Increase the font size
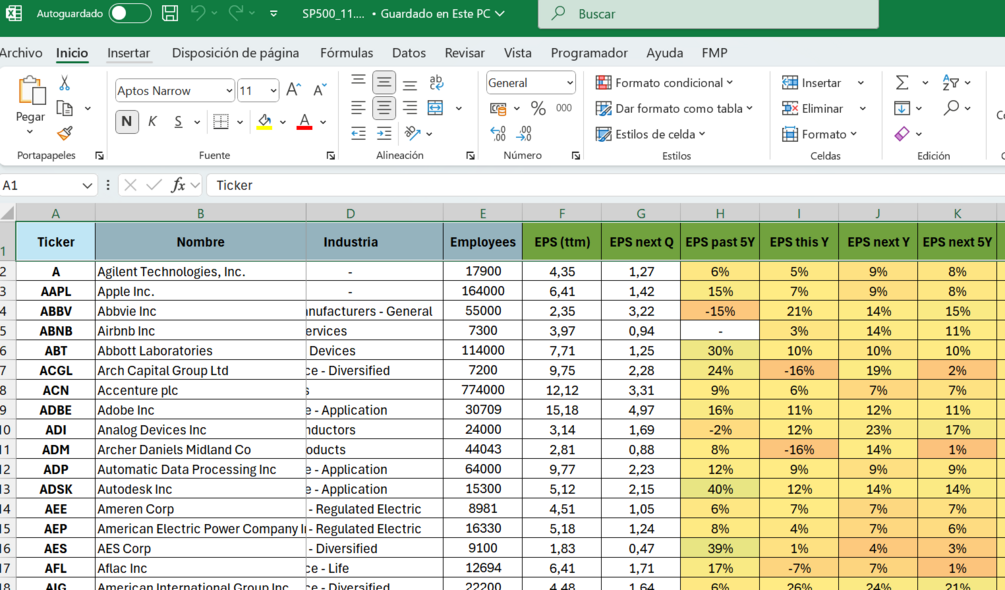 coord(294,90)
